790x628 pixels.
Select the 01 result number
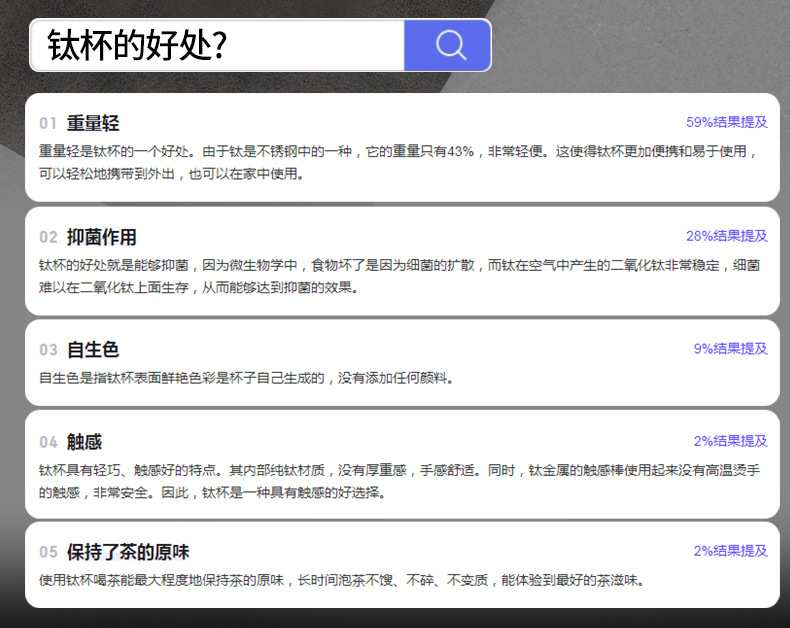click(x=48, y=123)
